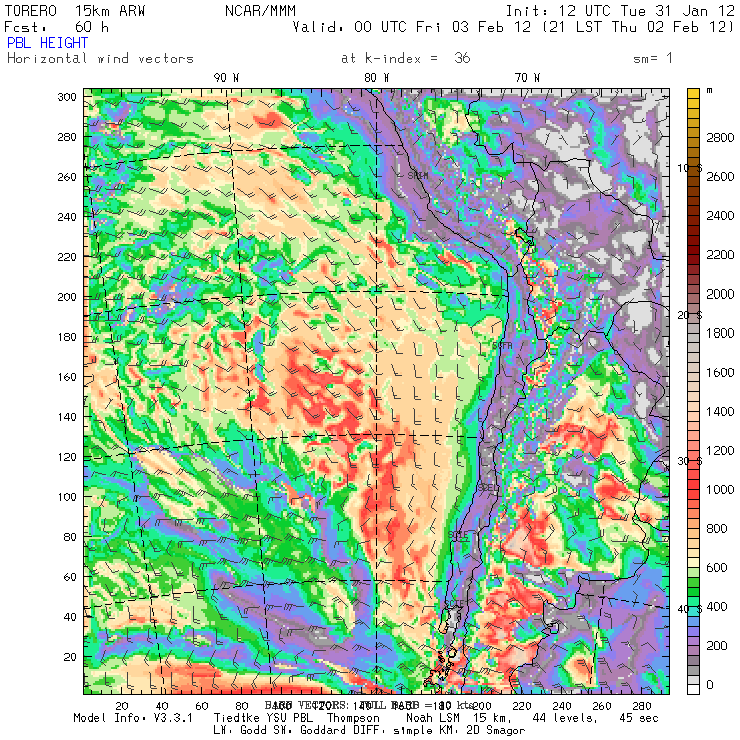Click the 'Model Info: V3.3.1' text
The image size is (740, 740).
[x=133, y=718]
